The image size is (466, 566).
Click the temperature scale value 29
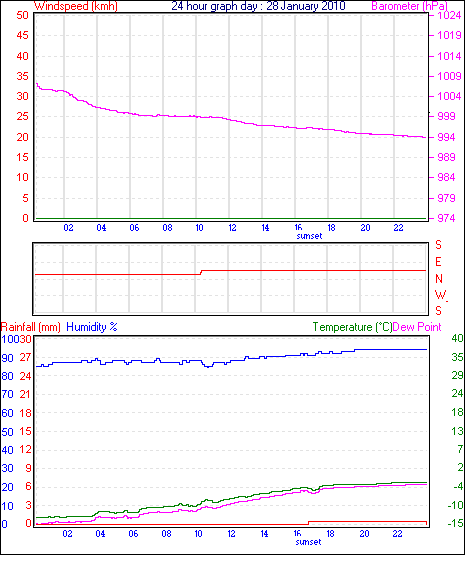(x=457, y=375)
